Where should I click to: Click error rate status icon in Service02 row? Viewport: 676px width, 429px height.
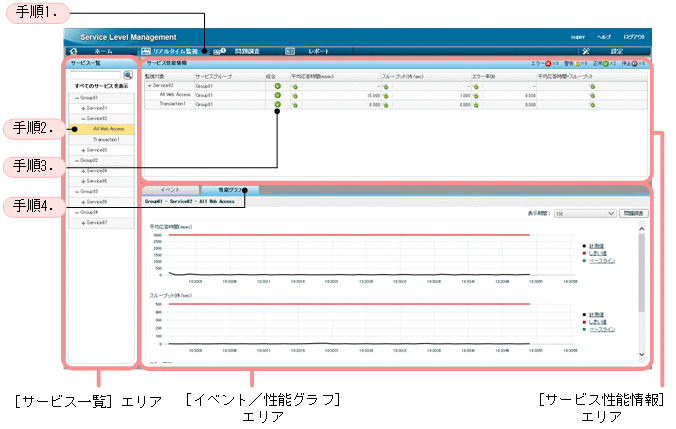[x=476, y=87]
